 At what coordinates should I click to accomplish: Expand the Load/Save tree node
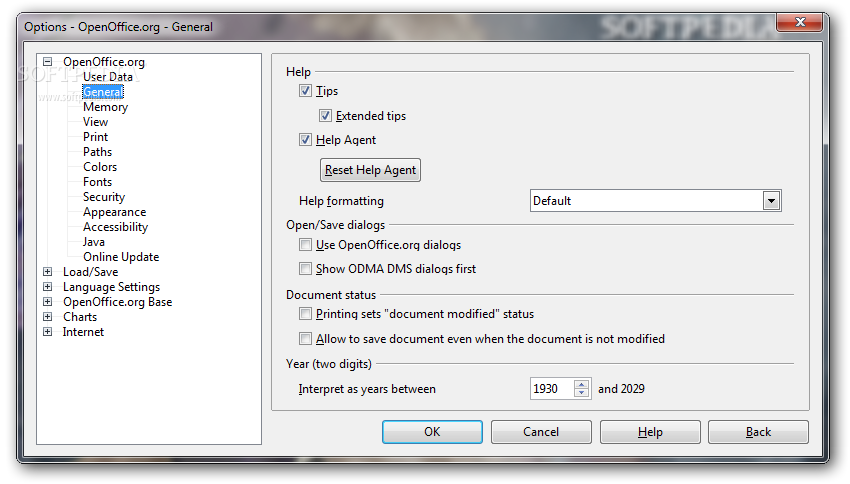click(x=48, y=272)
